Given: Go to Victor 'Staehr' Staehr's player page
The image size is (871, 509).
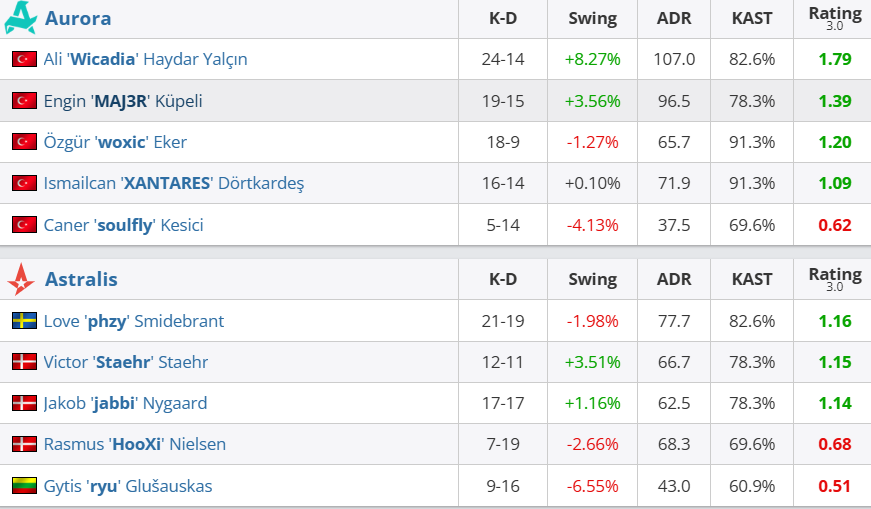Looking at the screenshot, I should 126,362.
